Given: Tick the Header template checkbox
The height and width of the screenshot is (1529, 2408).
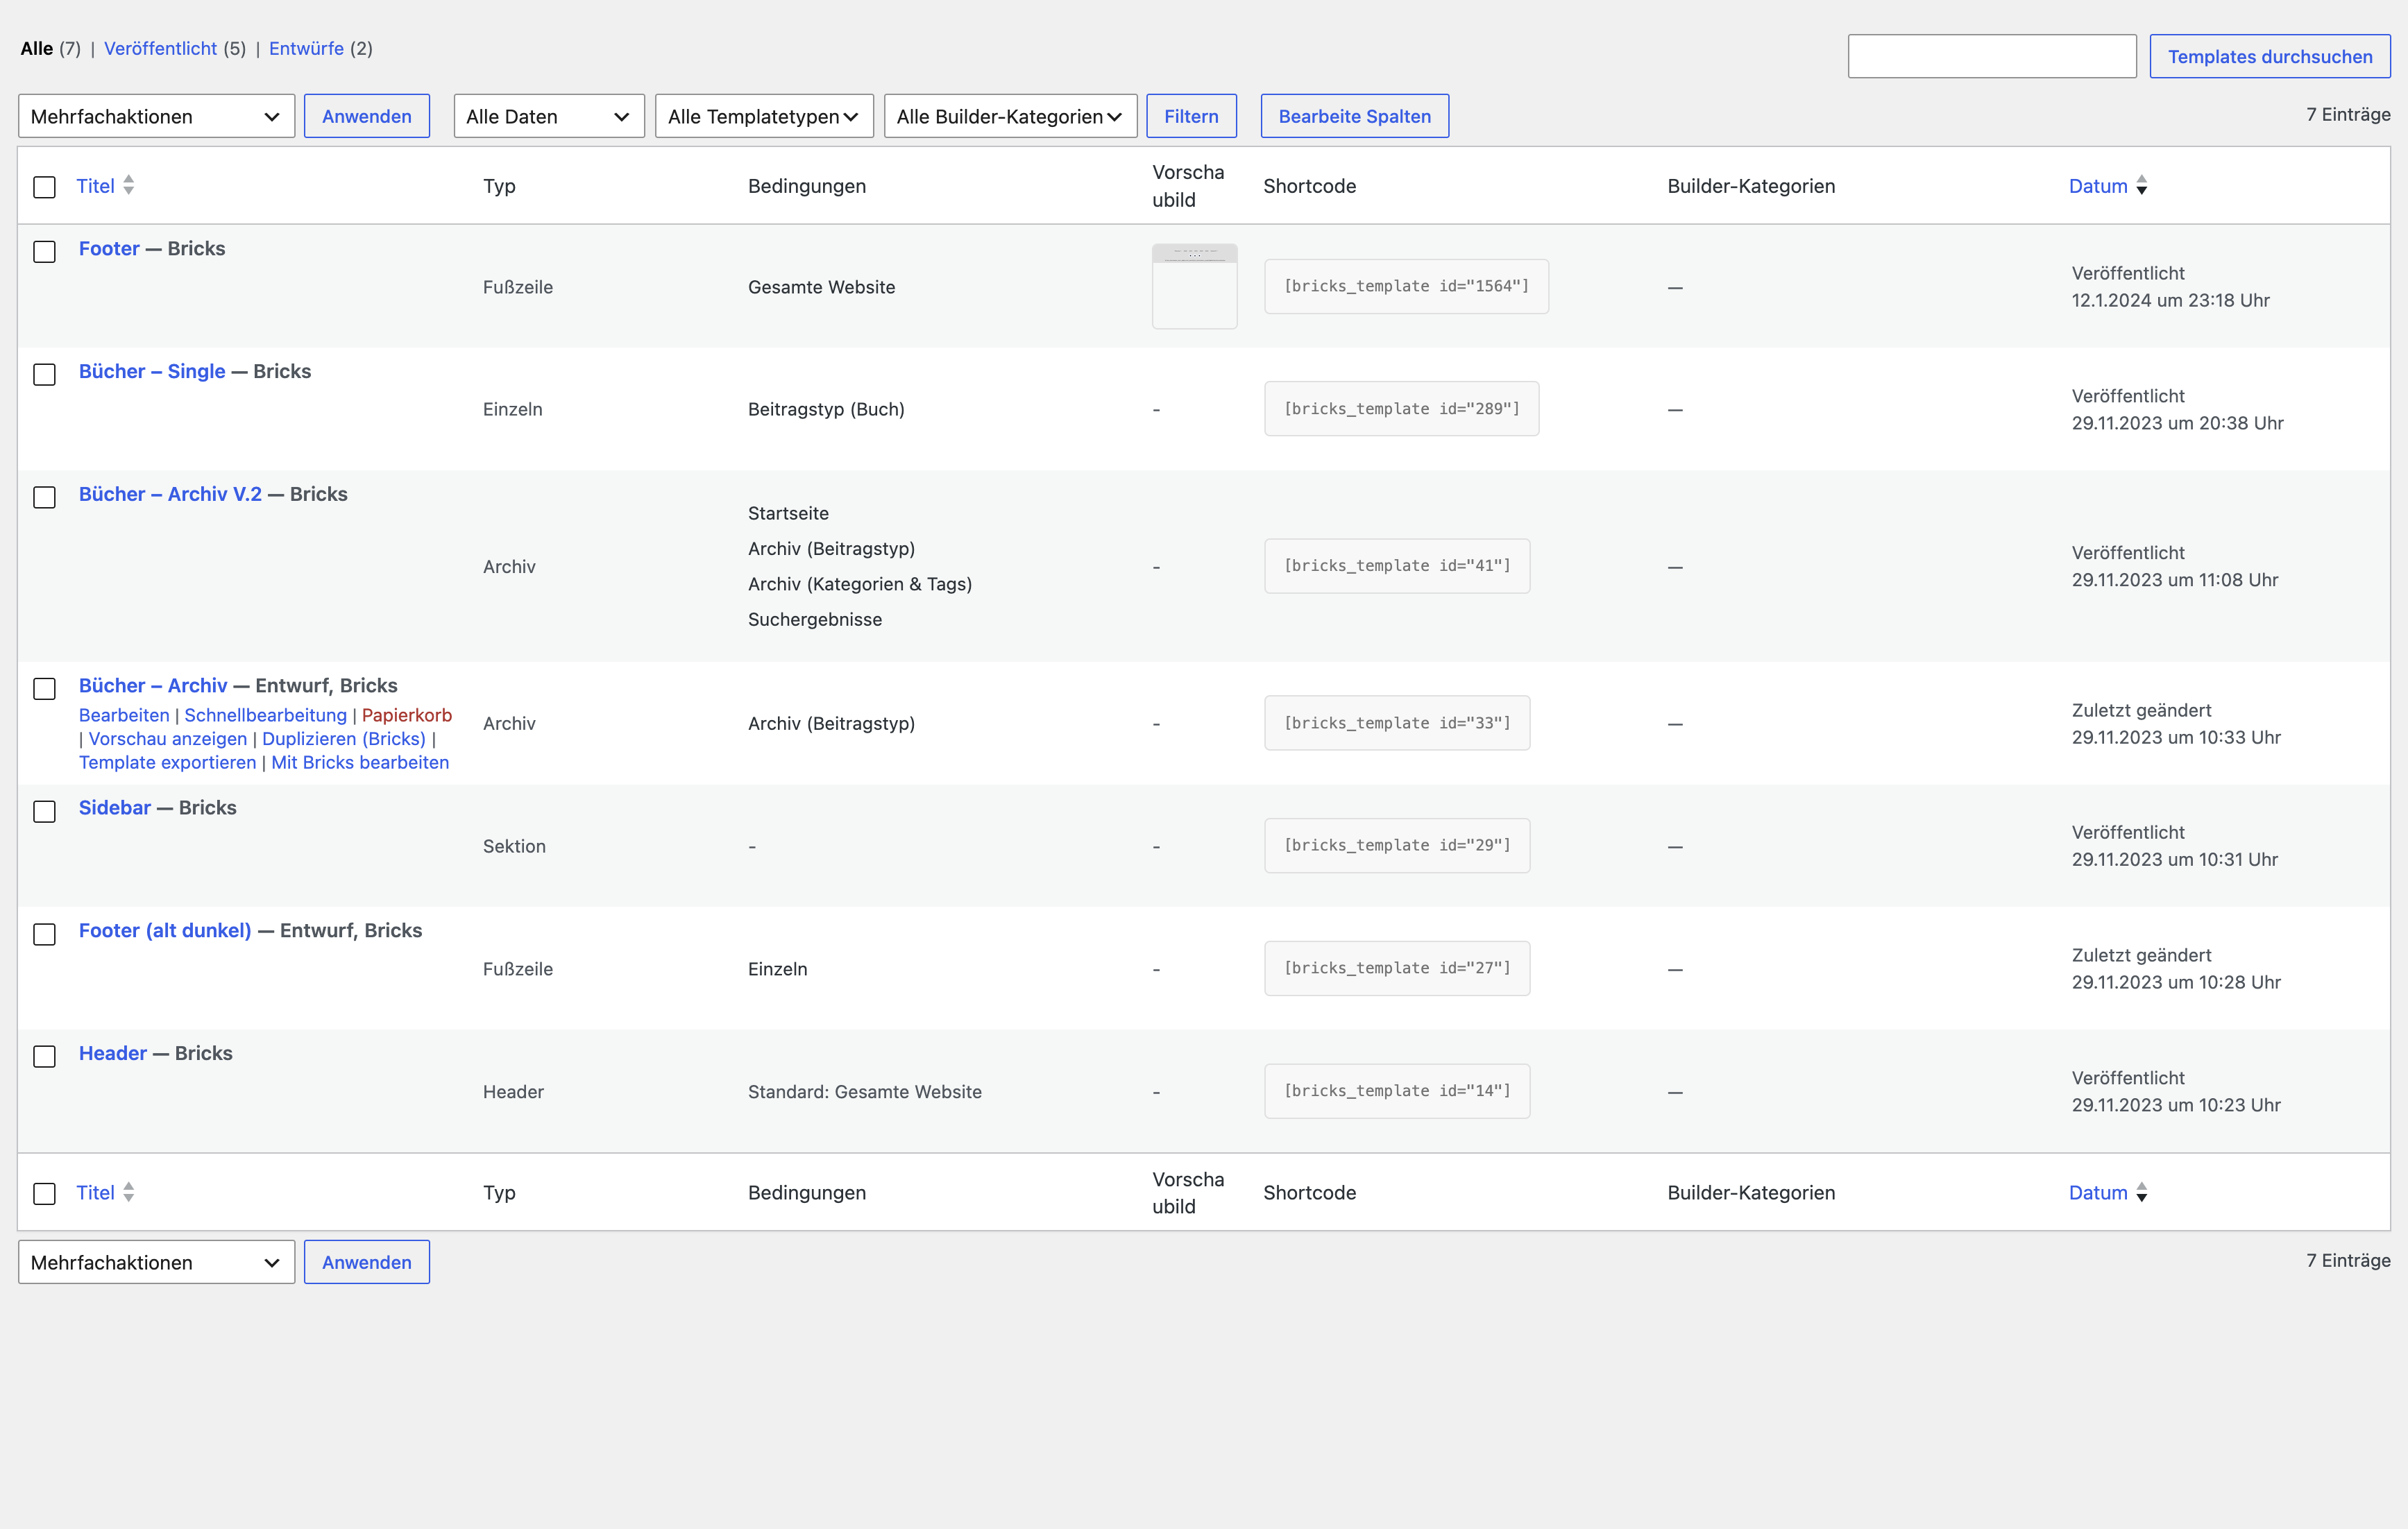Looking at the screenshot, I should point(44,1056).
